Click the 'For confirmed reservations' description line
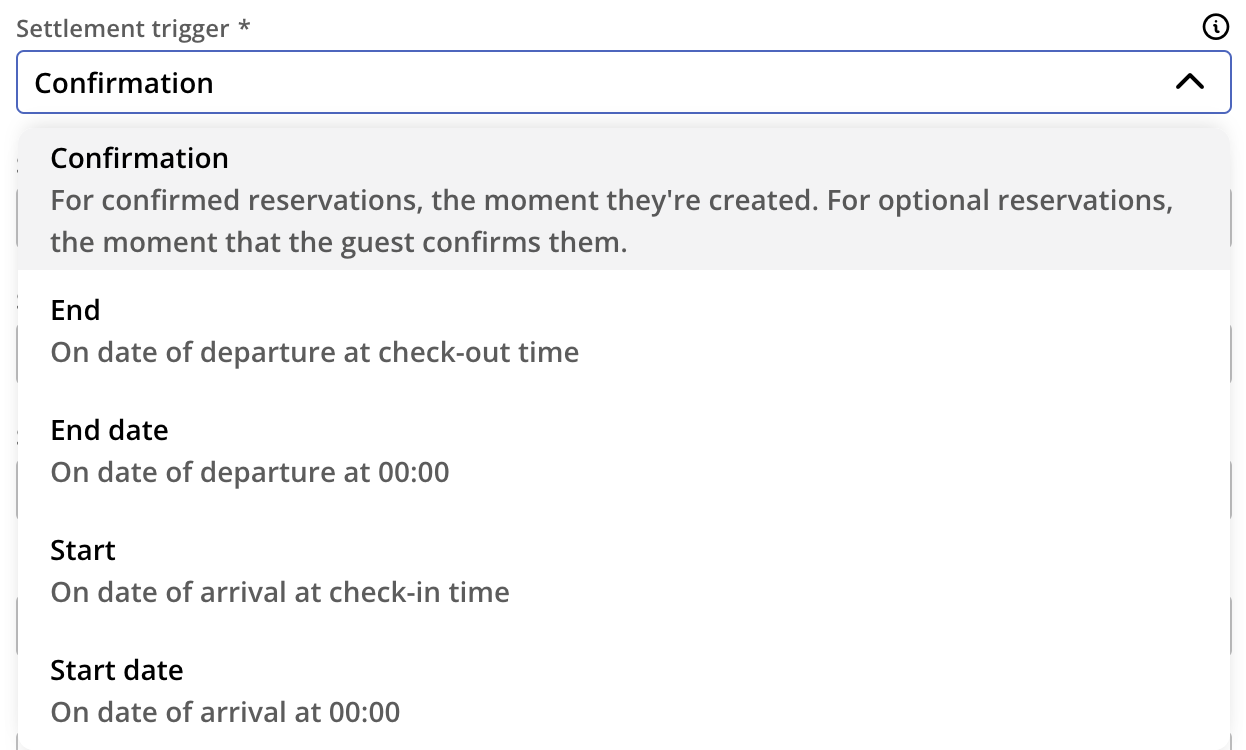 pyautogui.click(x=611, y=200)
